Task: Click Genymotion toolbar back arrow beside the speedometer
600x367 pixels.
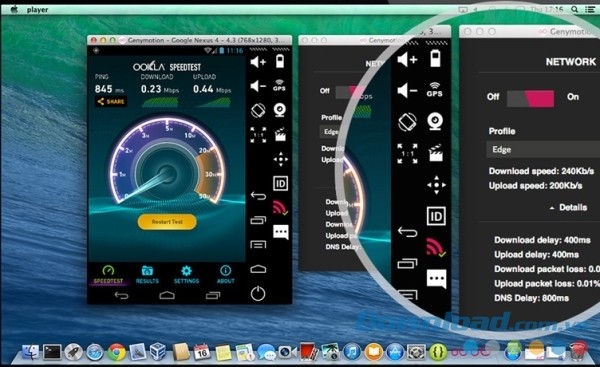Action: (x=258, y=196)
